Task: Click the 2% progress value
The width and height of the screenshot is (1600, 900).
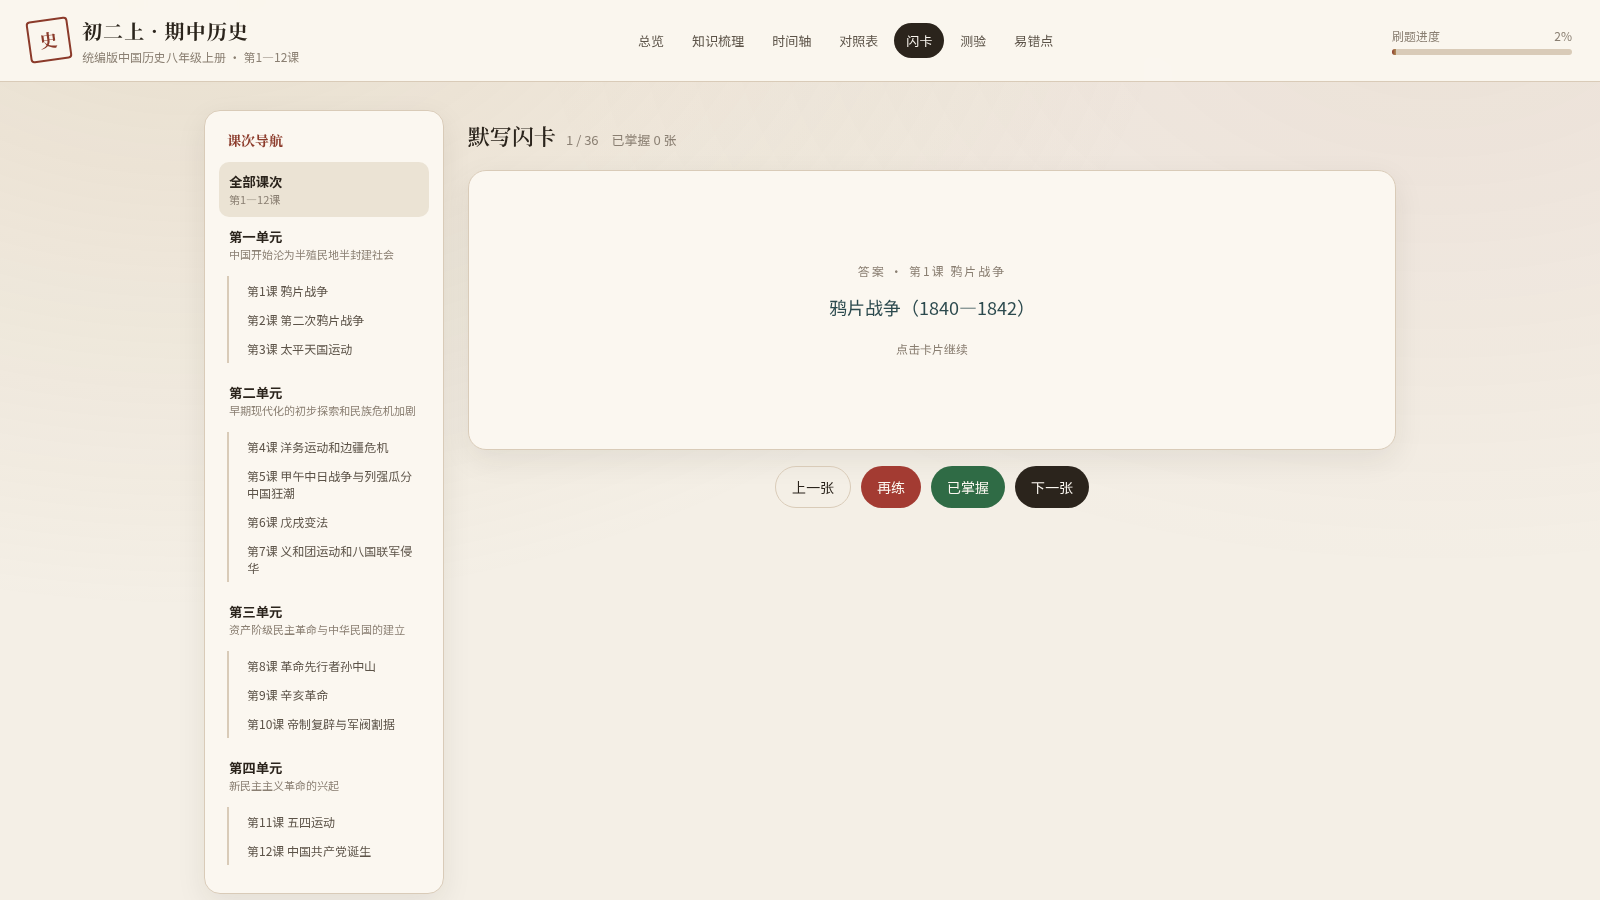Action: [x=1563, y=37]
